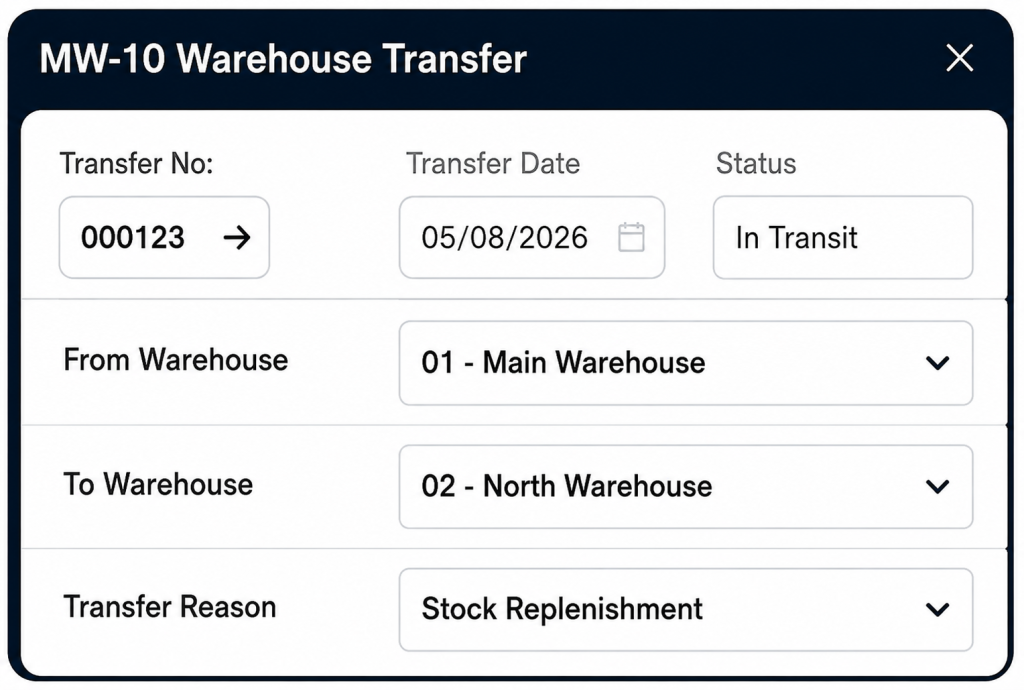
Task: Click the MW-10 Warehouse Transfer title
Action: click(x=283, y=59)
